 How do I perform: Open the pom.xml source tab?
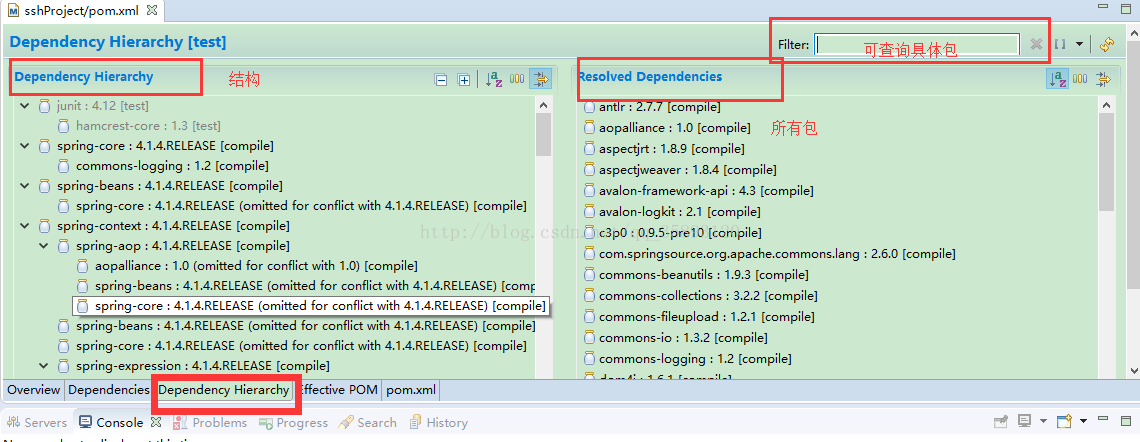[x=411, y=390]
